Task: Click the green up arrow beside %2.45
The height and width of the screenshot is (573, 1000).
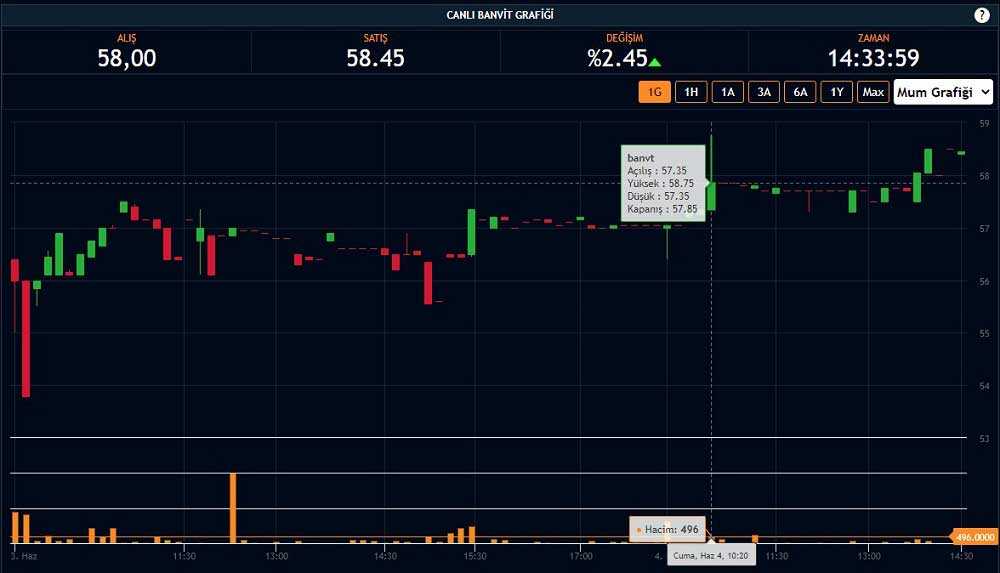Action: pos(655,62)
